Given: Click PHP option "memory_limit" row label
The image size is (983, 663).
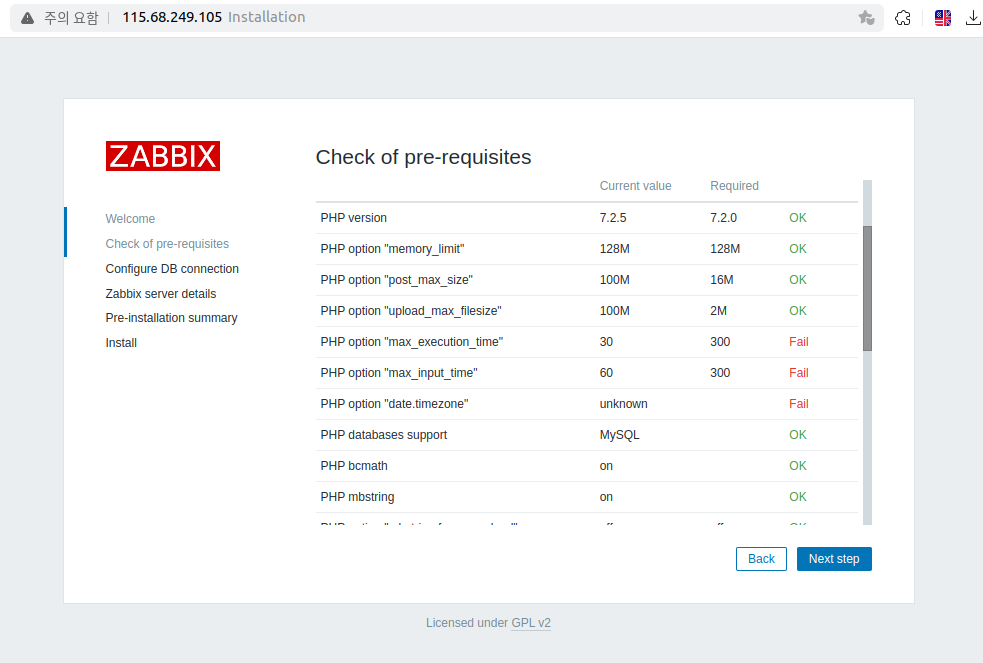Looking at the screenshot, I should click(392, 249).
